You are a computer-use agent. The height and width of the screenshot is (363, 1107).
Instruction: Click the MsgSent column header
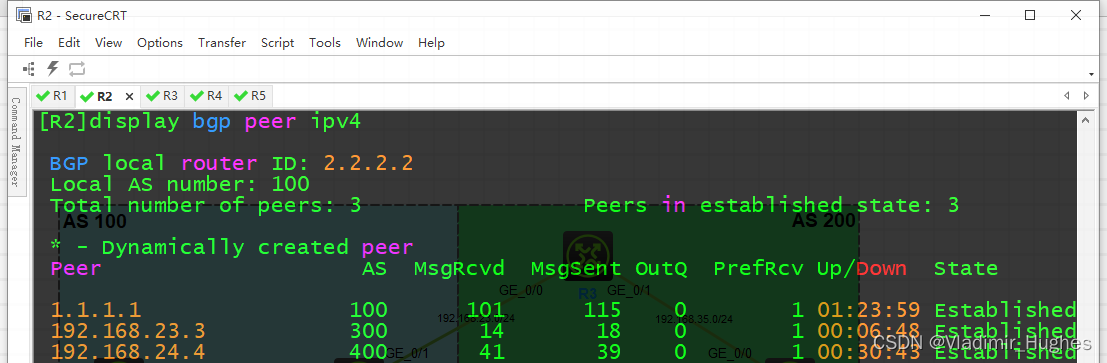(576, 268)
